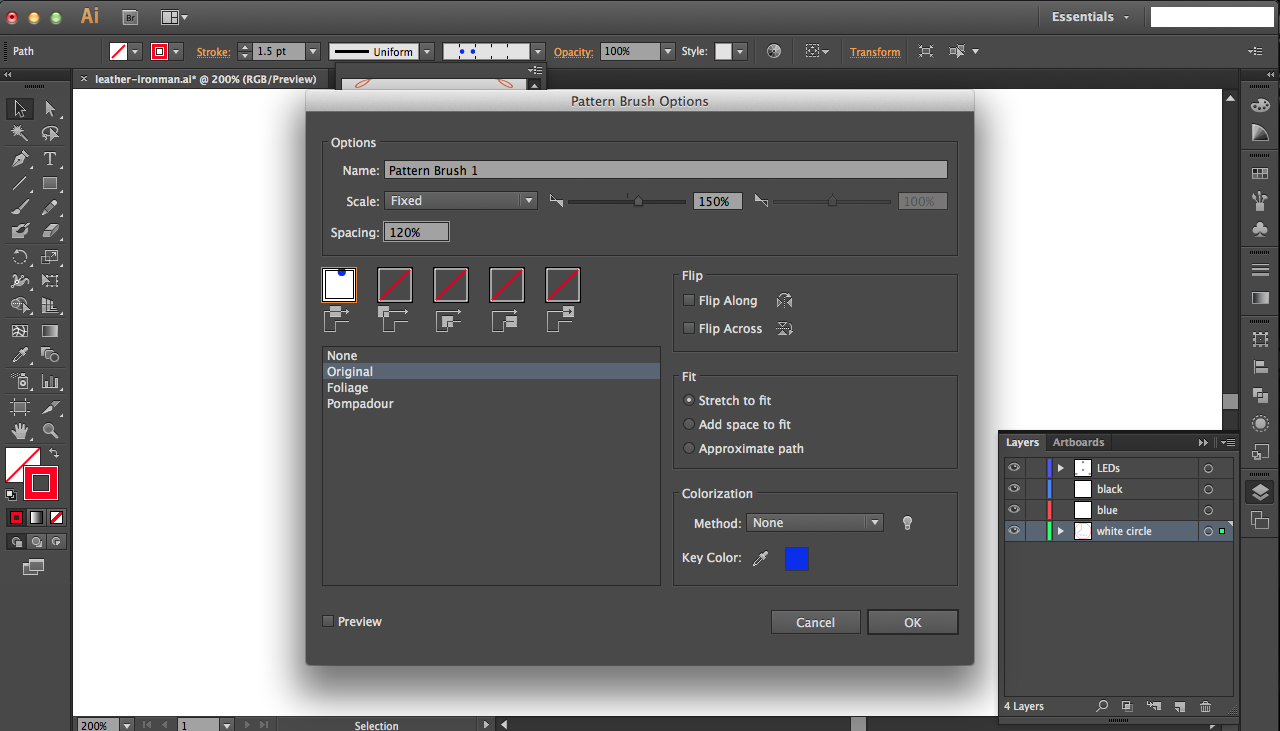
Task: Select 'Pompadour' in the tile pattern list
Action: [491, 404]
